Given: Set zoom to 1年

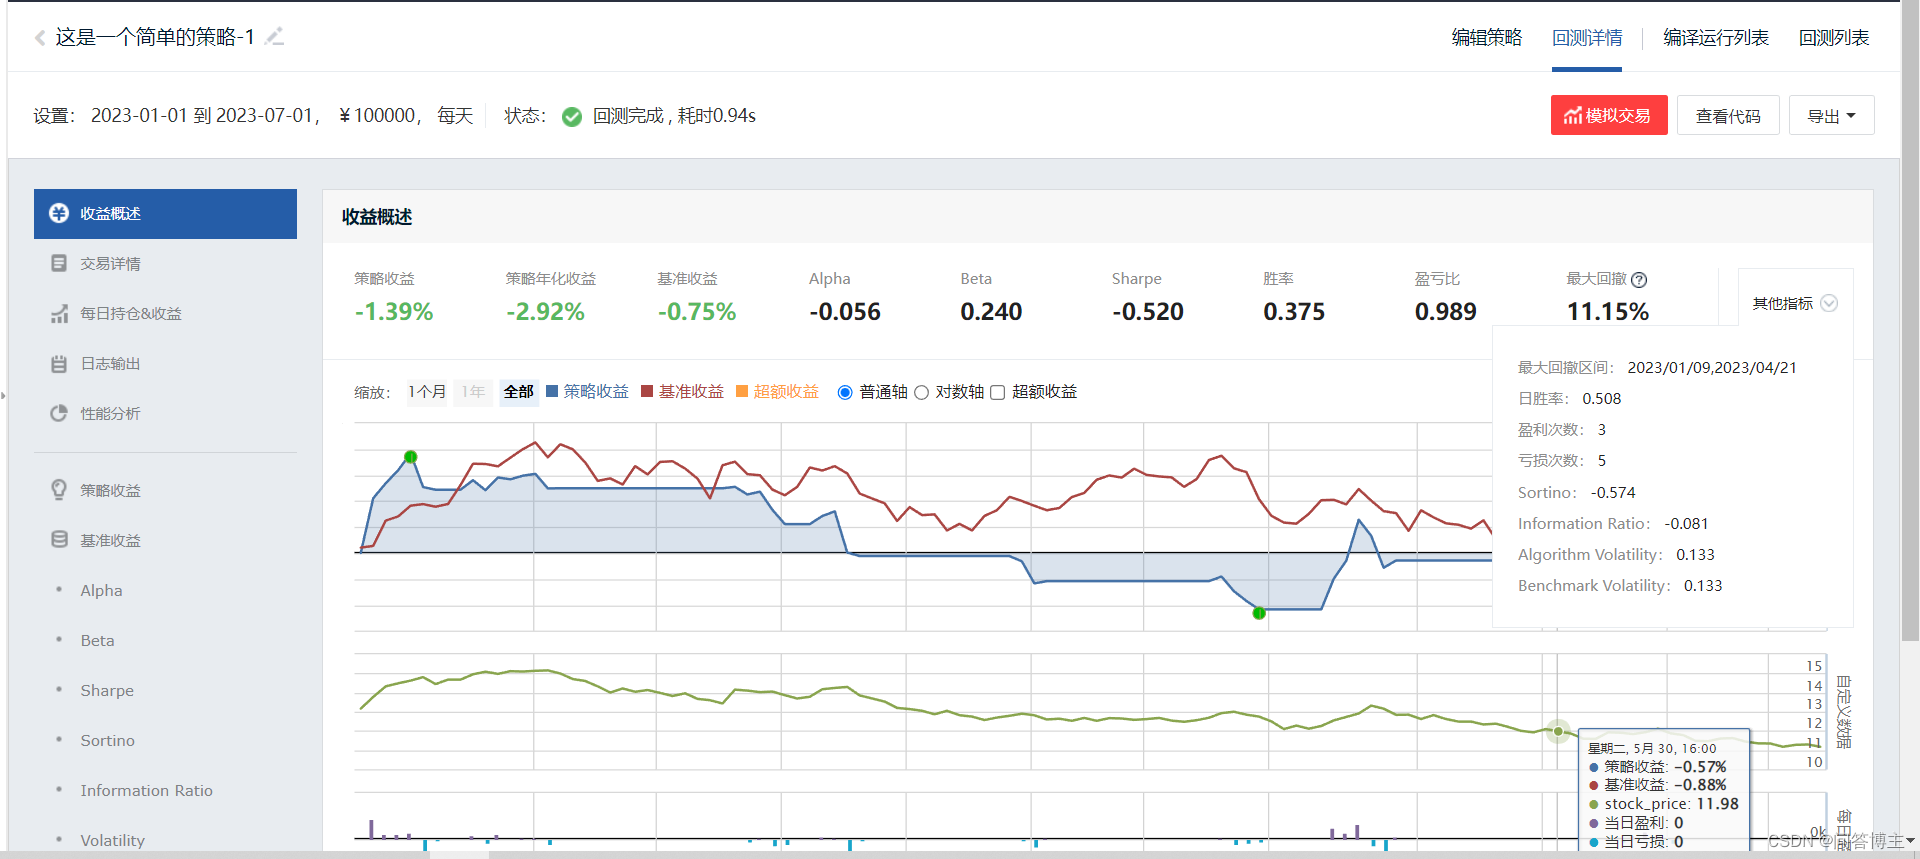Looking at the screenshot, I should point(473,391).
